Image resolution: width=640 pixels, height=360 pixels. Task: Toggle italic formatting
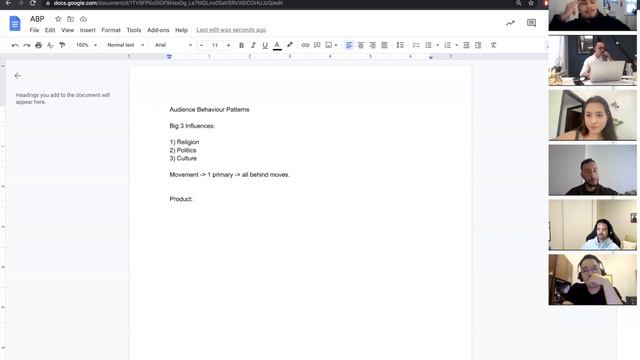[253, 45]
